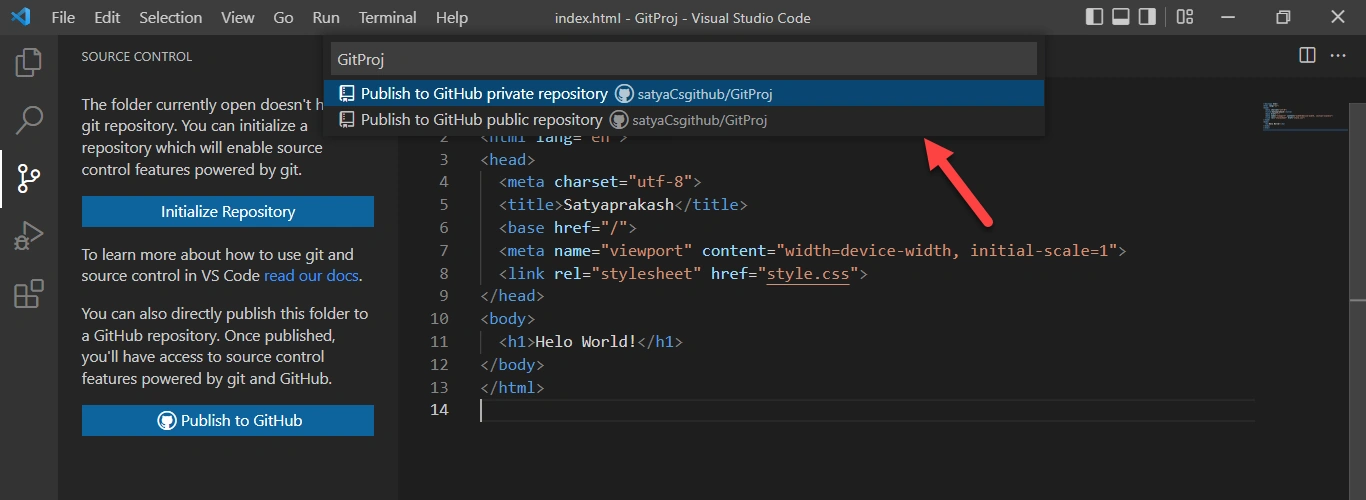The image size is (1366, 500).
Task: Choose Publish to GitHub private repository option
Action: (x=684, y=93)
